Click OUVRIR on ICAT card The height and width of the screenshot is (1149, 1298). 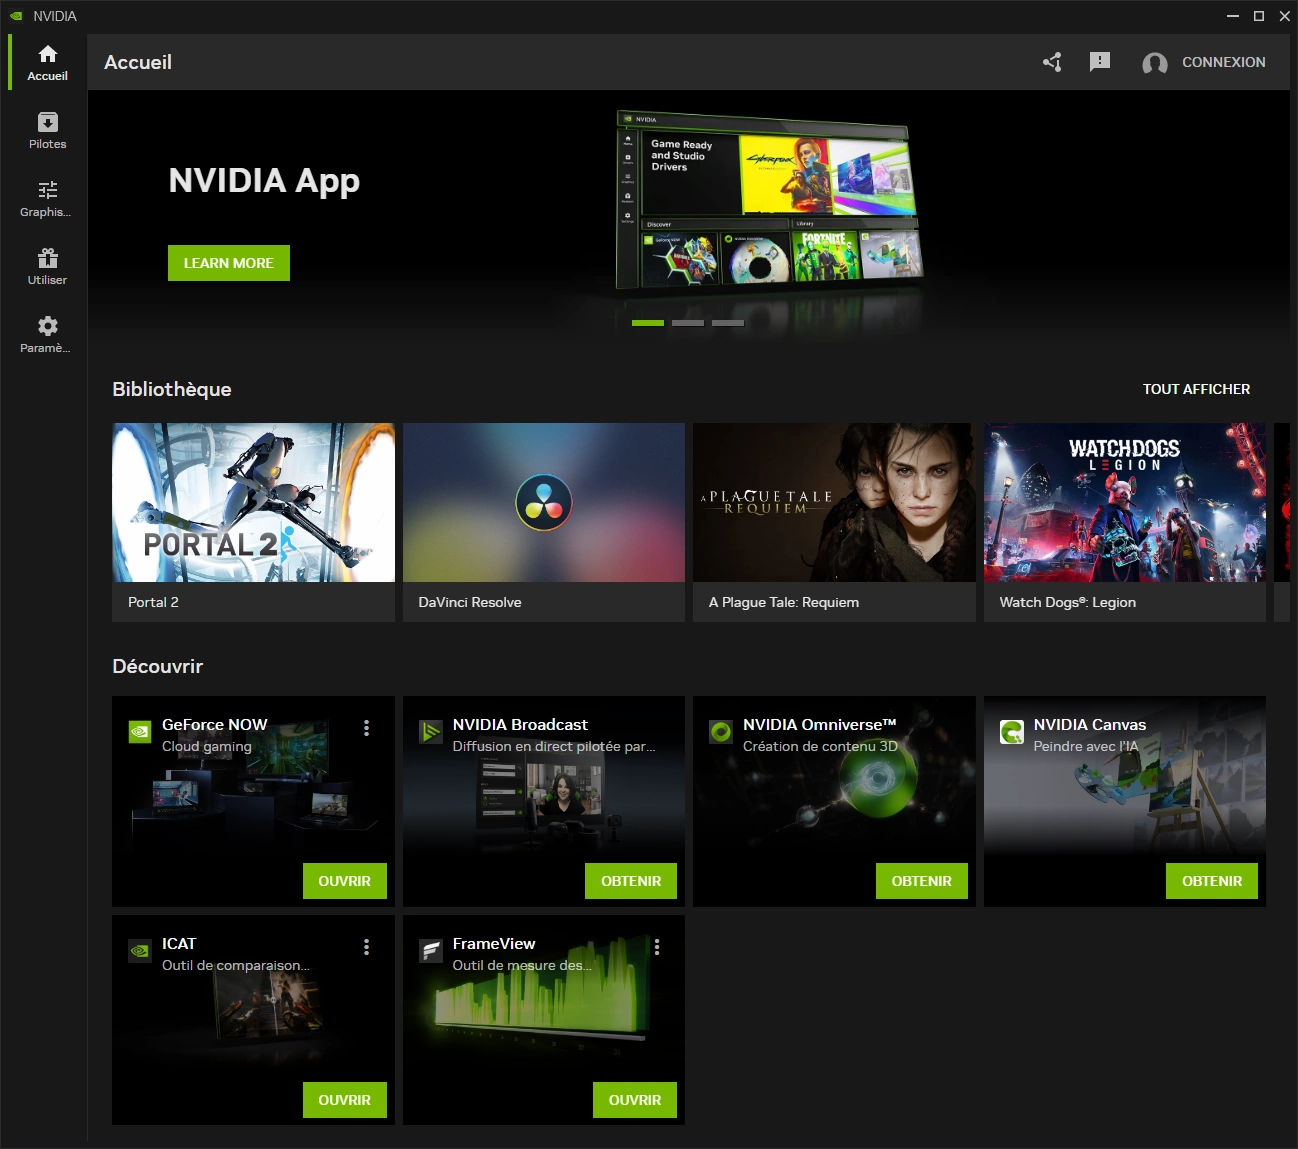pos(345,1100)
